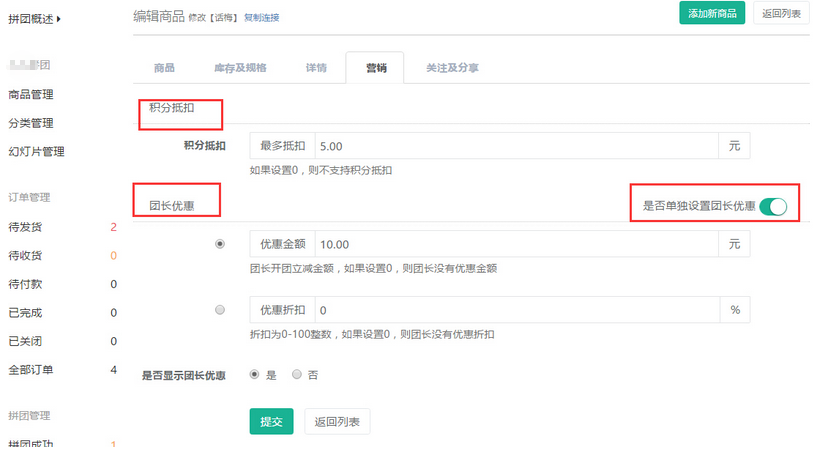Click the green 添加新商品 button
This screenshot has width=816, height=454.
(712, 14)
